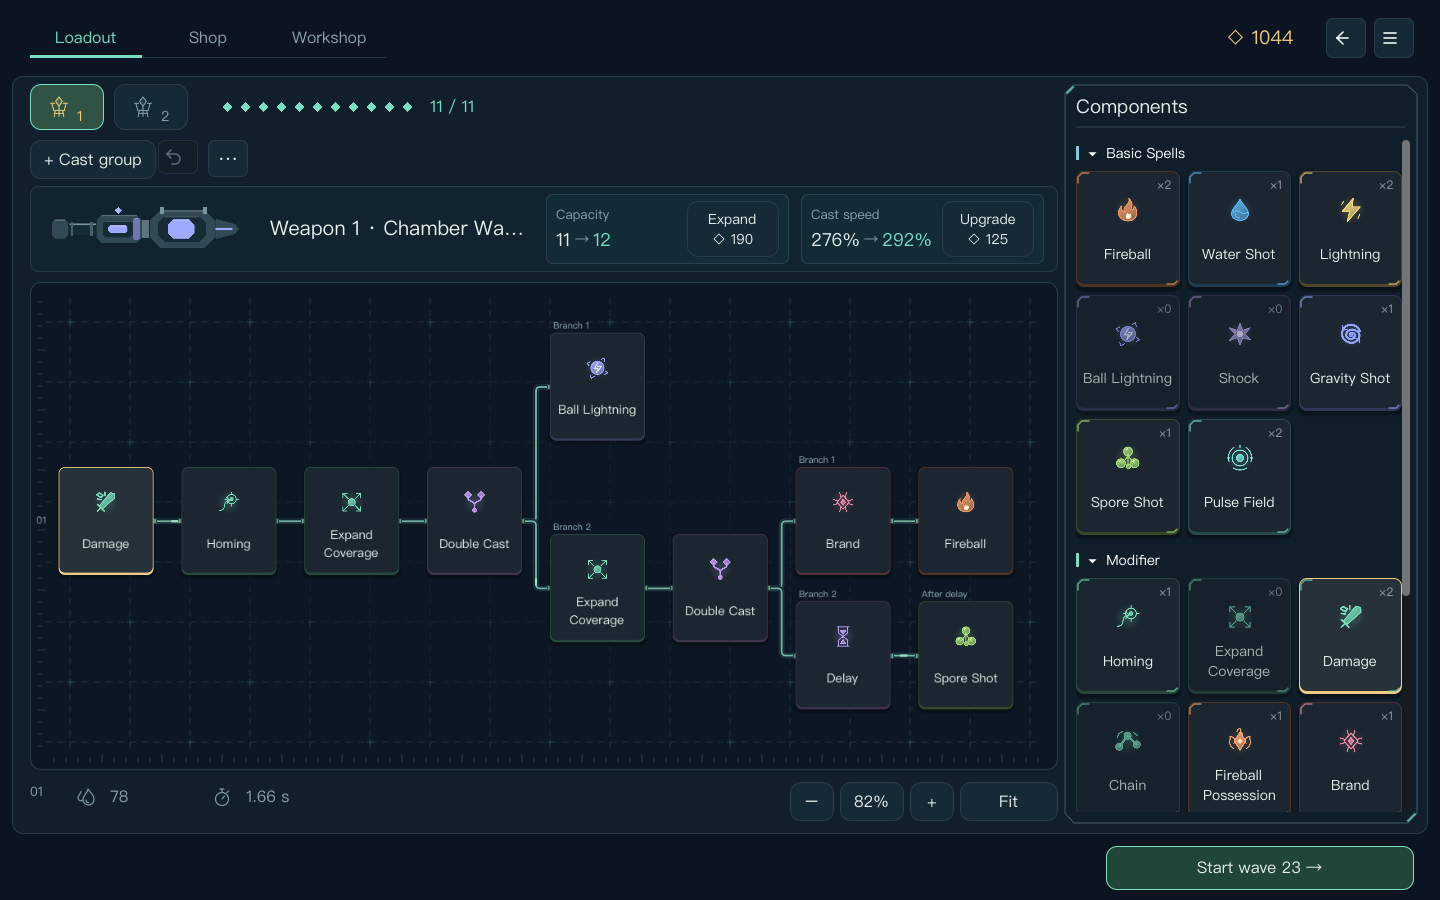Fit the graph to view

tap(1008, 802)
